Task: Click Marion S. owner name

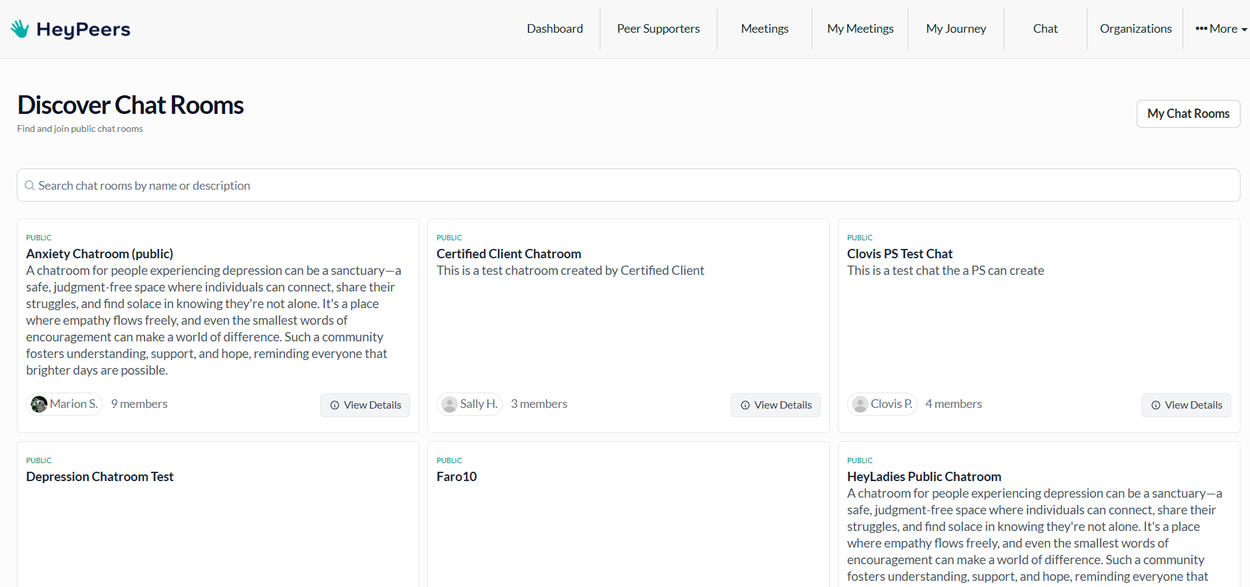Action: pyautogui.click(x=74, y=404)
